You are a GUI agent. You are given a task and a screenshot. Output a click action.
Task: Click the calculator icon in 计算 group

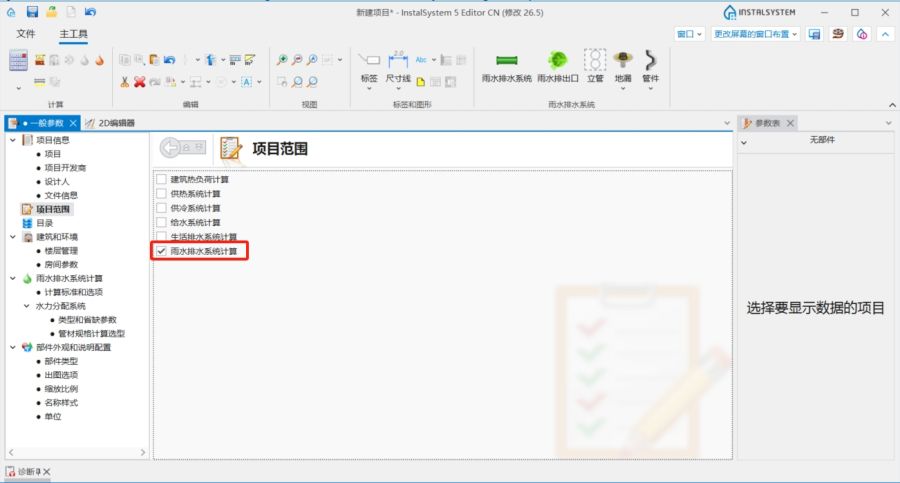19,60
